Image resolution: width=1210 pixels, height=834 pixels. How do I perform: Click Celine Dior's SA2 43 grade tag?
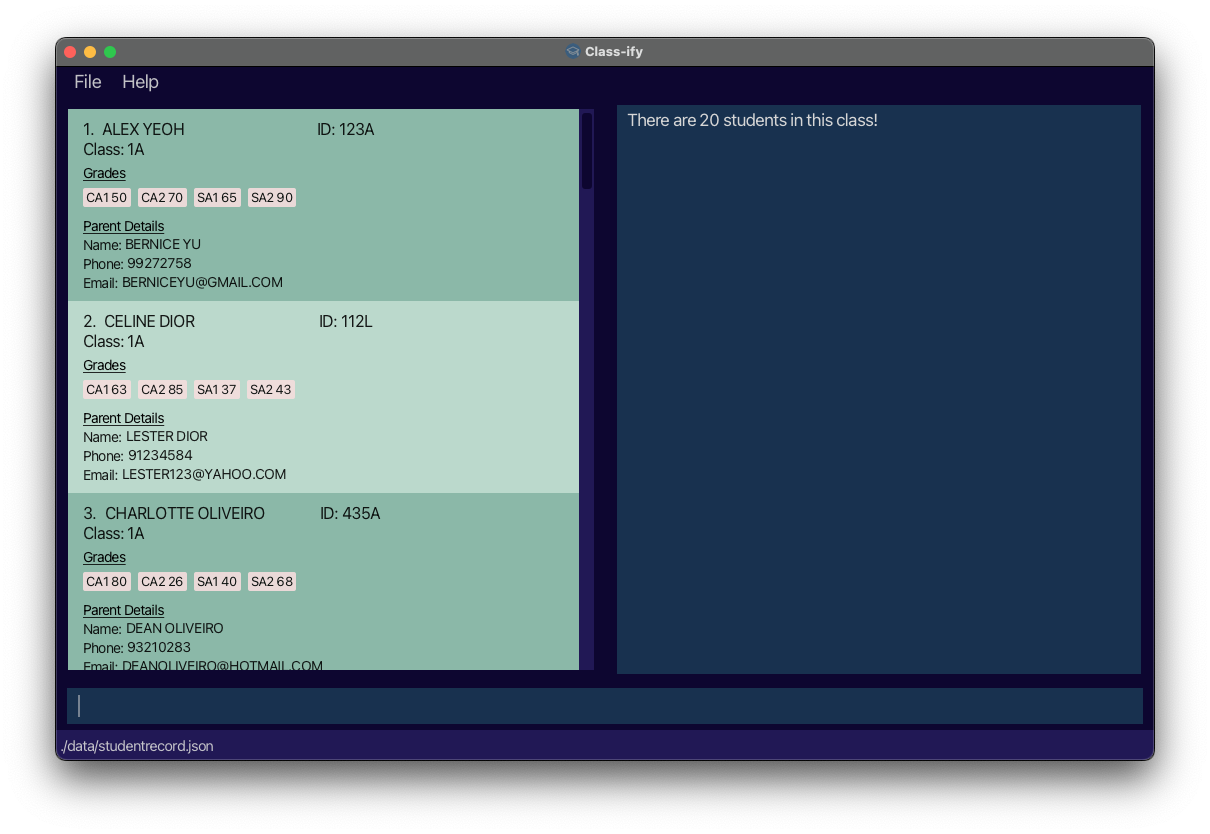[271, 390]
